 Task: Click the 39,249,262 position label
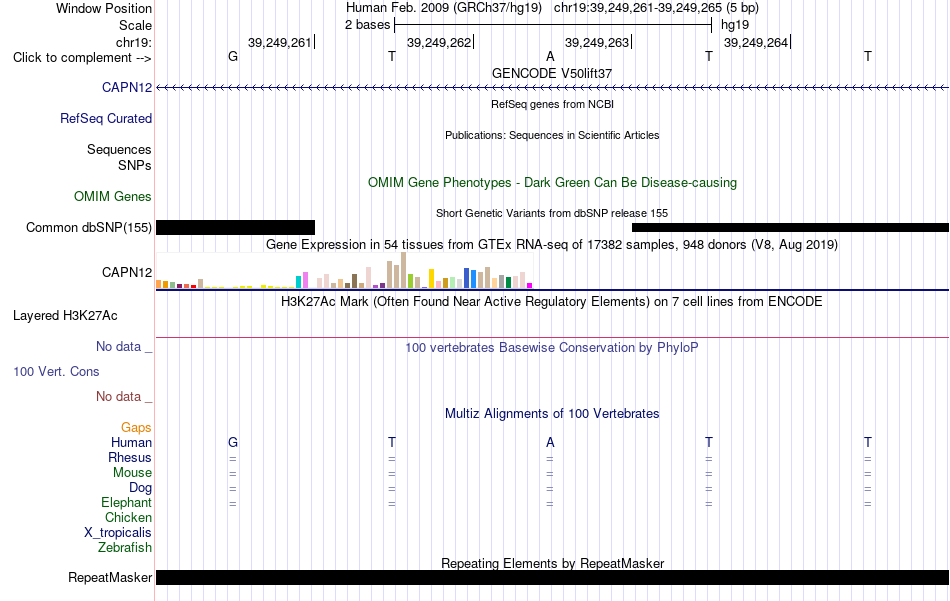[x=439, y=42]
